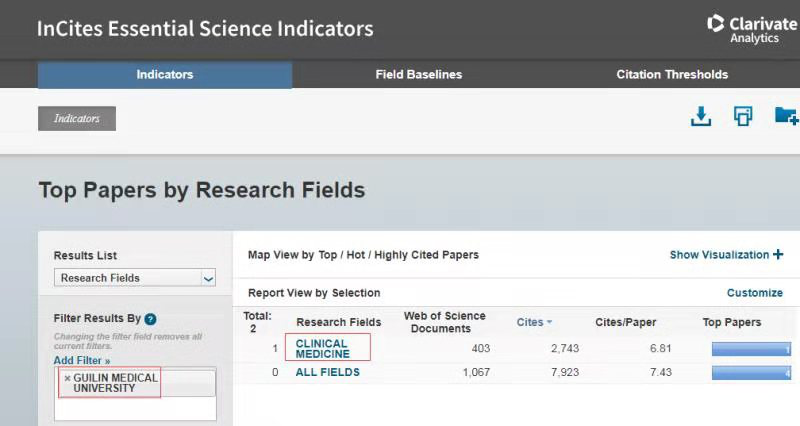Image resolution: width=800 pixels, height=426 pixels.
Task: Open the Research Fields results list dropdown
Action: (135, 278)
